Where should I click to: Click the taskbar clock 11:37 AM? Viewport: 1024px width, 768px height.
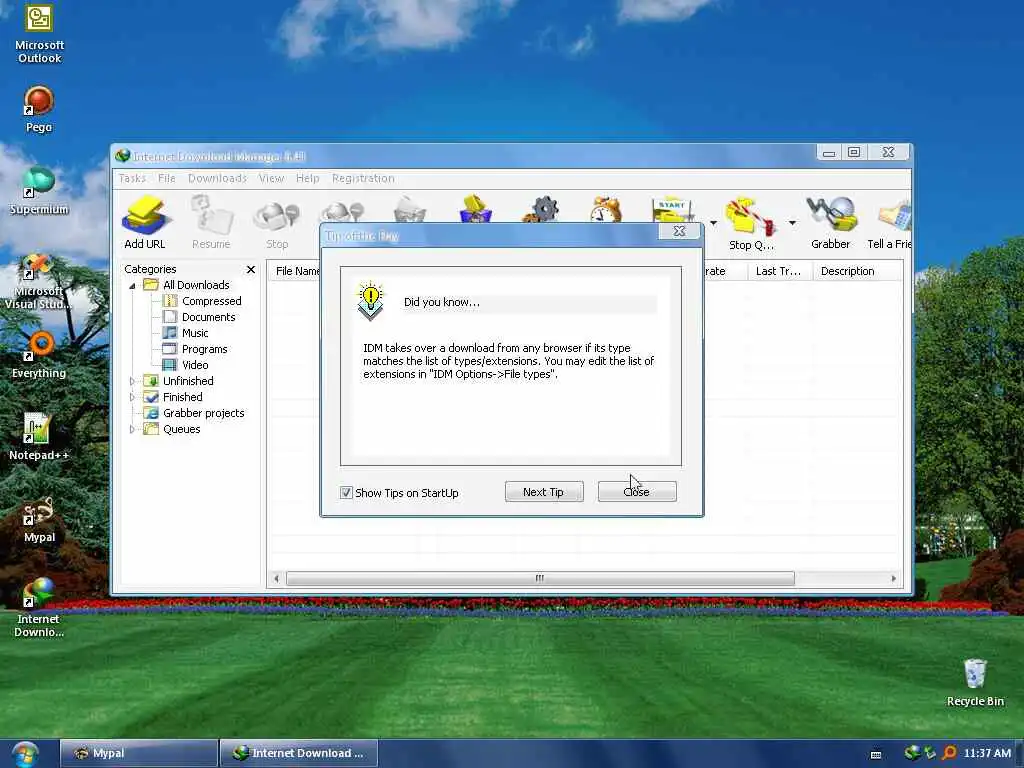tap(987, 753)
